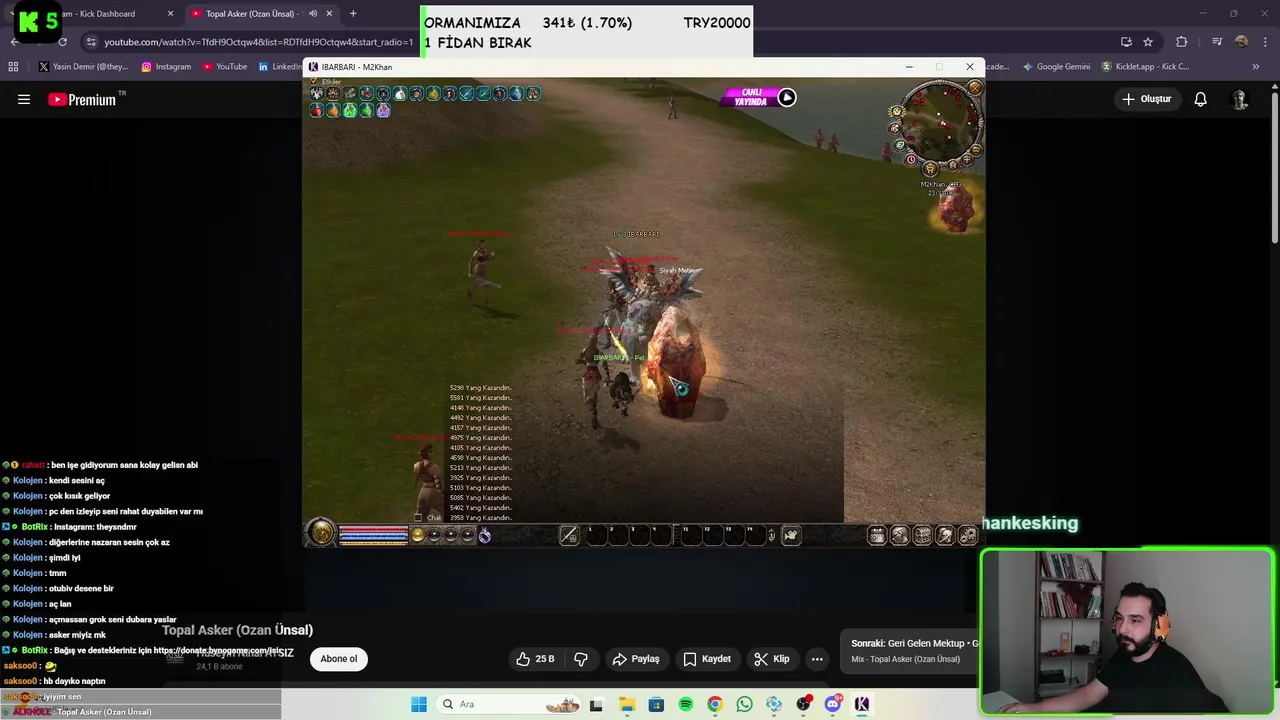The width and height of the screenshot is (1280, 720).
Task: Open the YouTube account avatar menu
Action: pos(1239,99)
